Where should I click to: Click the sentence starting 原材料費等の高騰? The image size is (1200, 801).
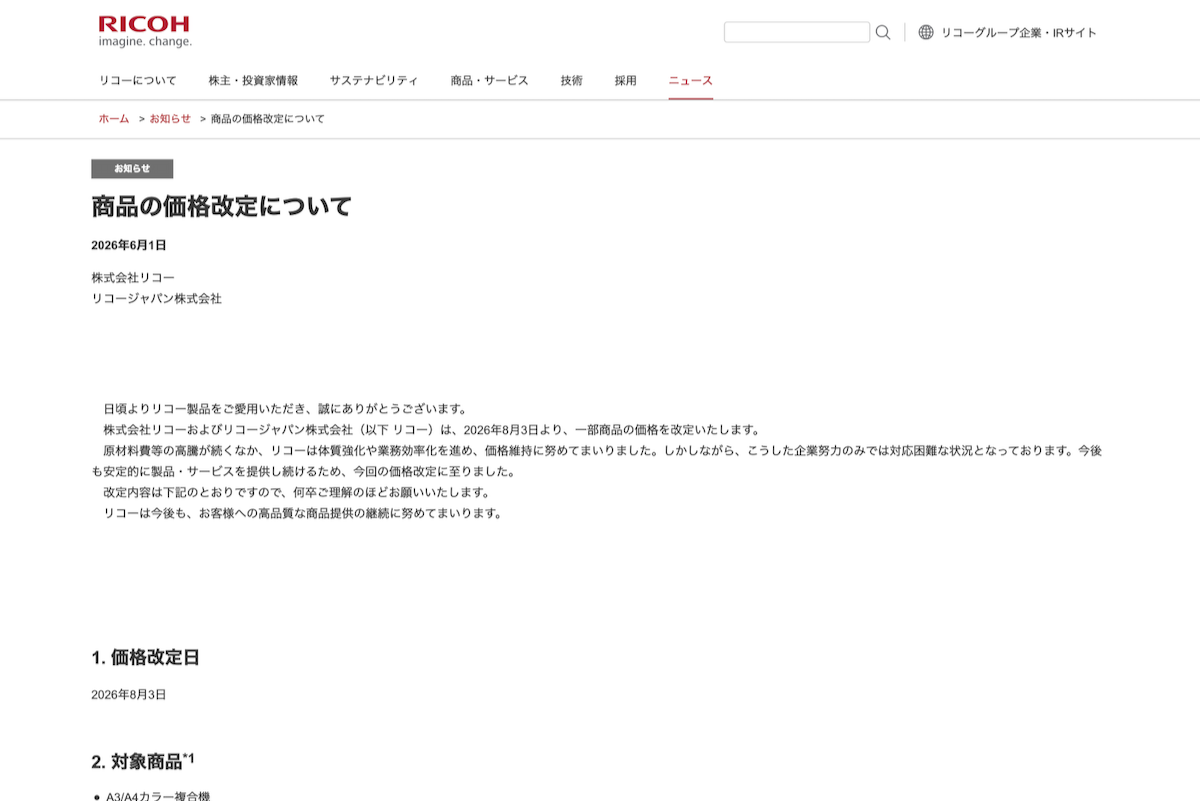coord(597,461)
